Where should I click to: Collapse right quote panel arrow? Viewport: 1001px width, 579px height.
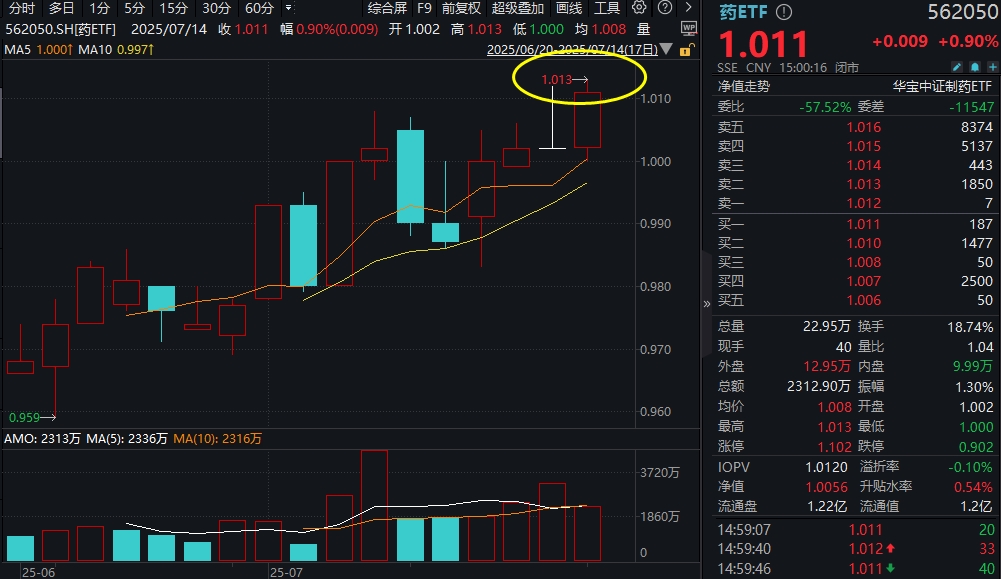point(706,304)
